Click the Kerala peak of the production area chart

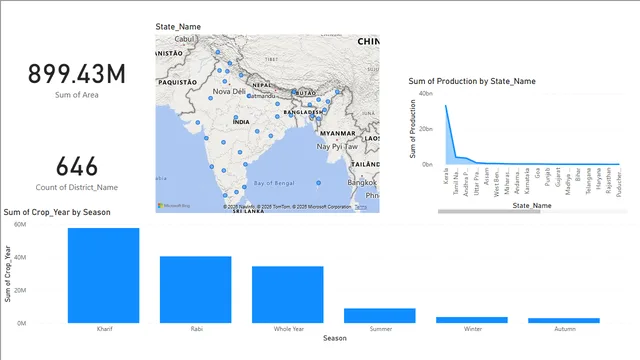[x=446, y=106]
